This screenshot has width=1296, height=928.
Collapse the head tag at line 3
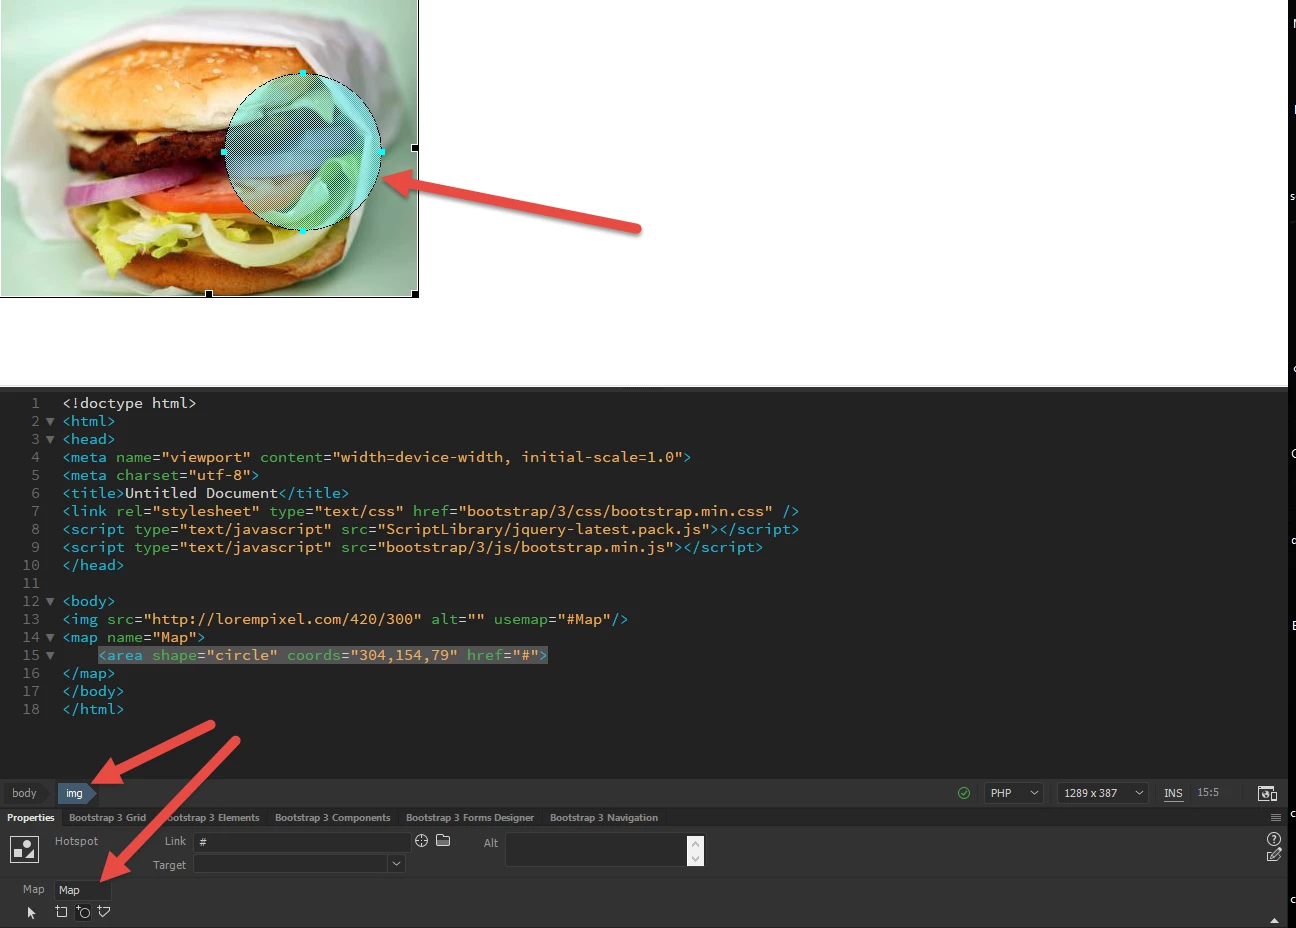click(x=50, y=439)
